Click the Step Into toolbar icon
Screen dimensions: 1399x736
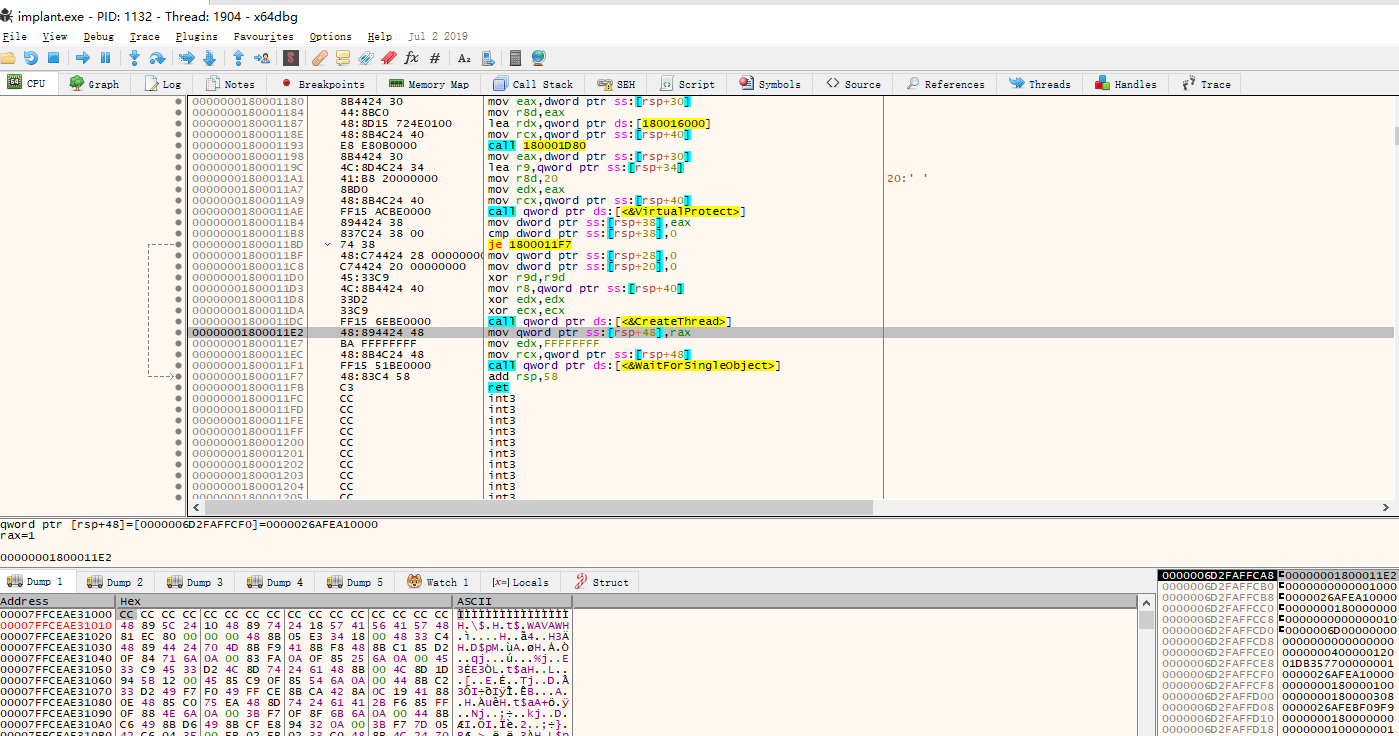(133, 58)
